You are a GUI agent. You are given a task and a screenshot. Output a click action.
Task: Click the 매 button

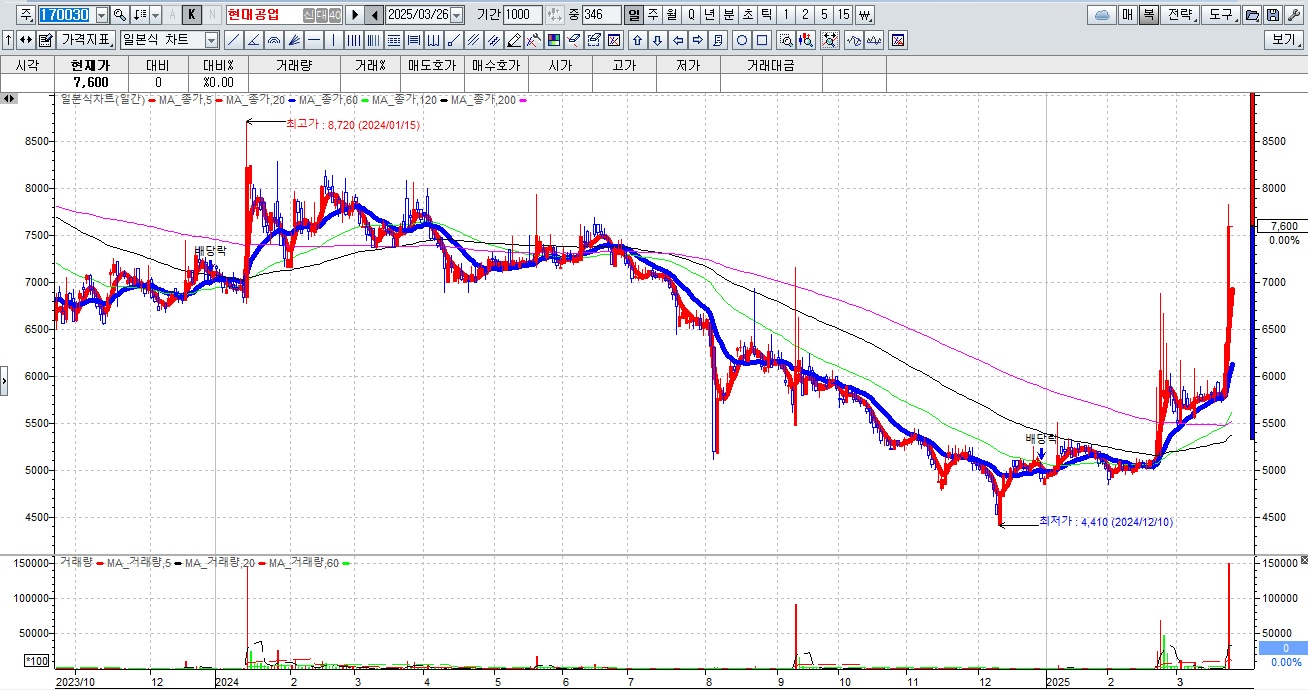point(1127,15)
